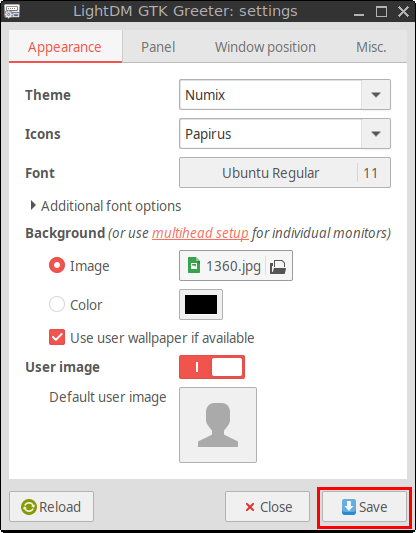Open the Icons dropdown arrow
Image resolution: width=416 pixels, height=533 pixels.
pyautogui.click(x=376, y=134)
